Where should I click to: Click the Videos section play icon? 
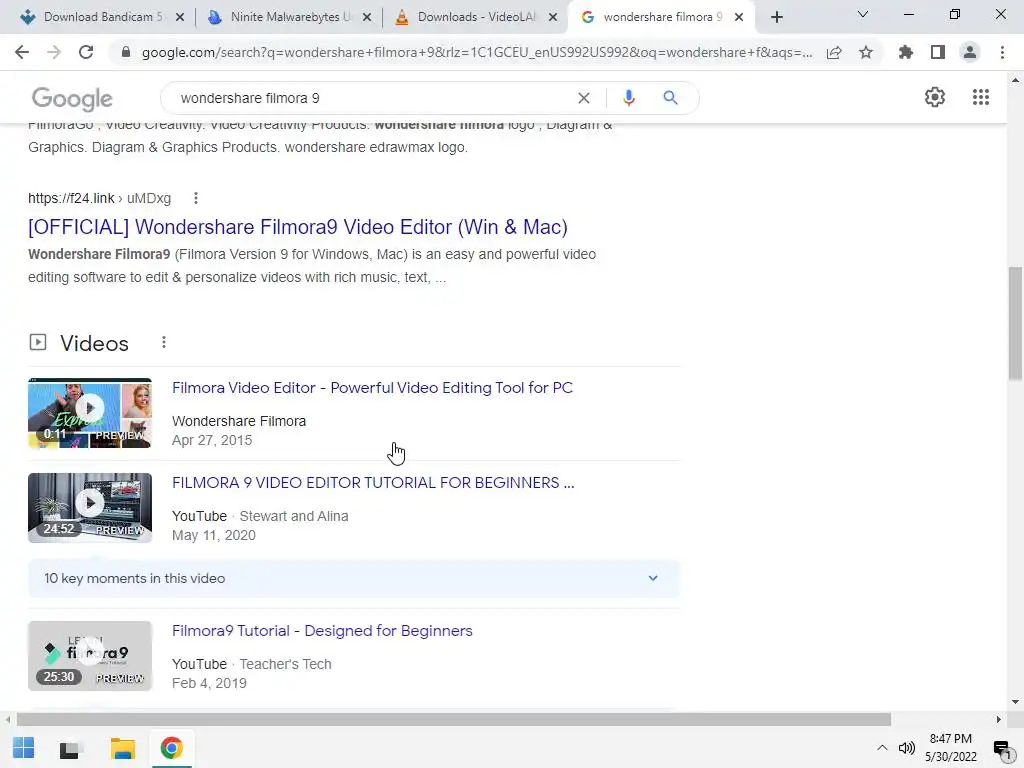[38, 342]
